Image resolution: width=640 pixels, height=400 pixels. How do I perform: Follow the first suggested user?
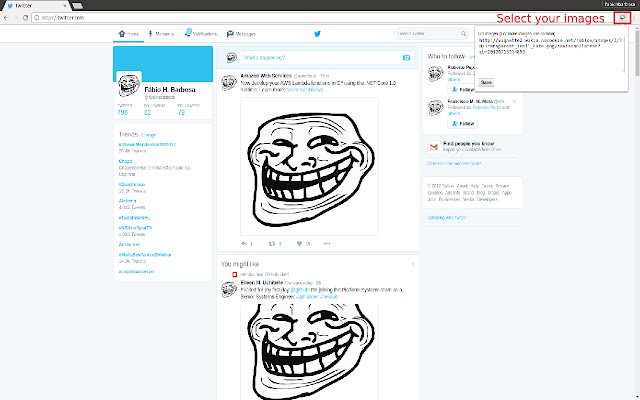(461, 89)
